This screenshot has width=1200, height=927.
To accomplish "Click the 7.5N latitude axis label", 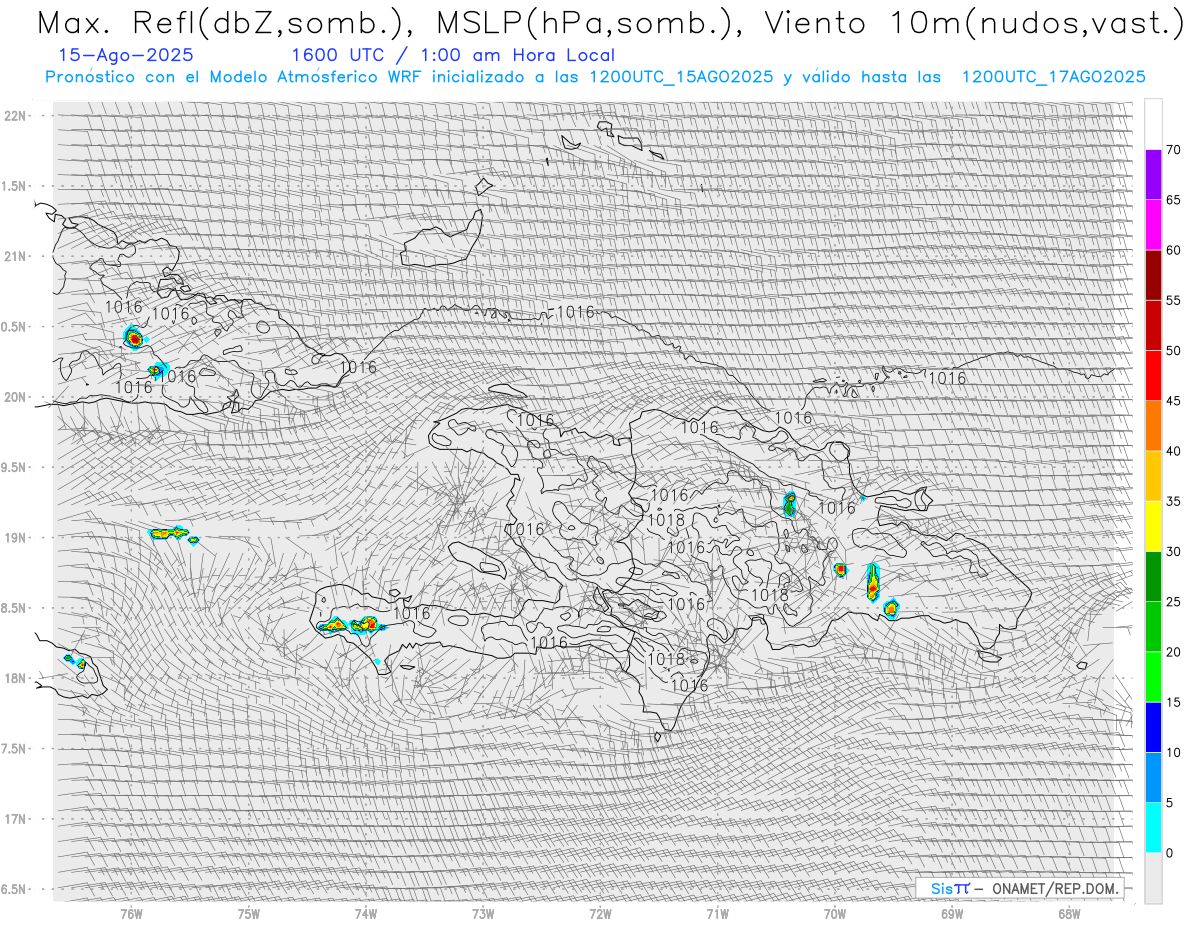I will [14, 748].
